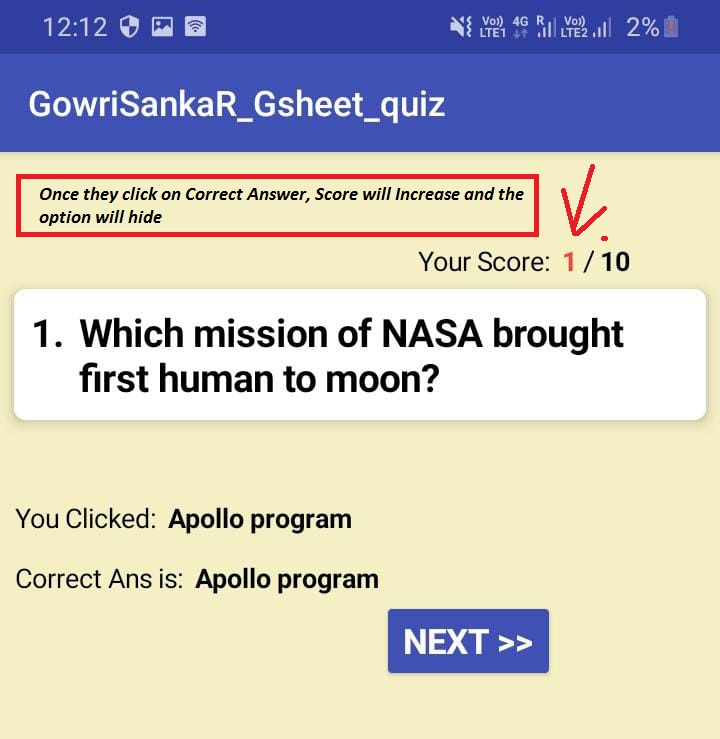Screen dimensions: 720x739
Task: Tap the 2% battery percentage text
Action: pyautogui.click(x=642, y=27)
